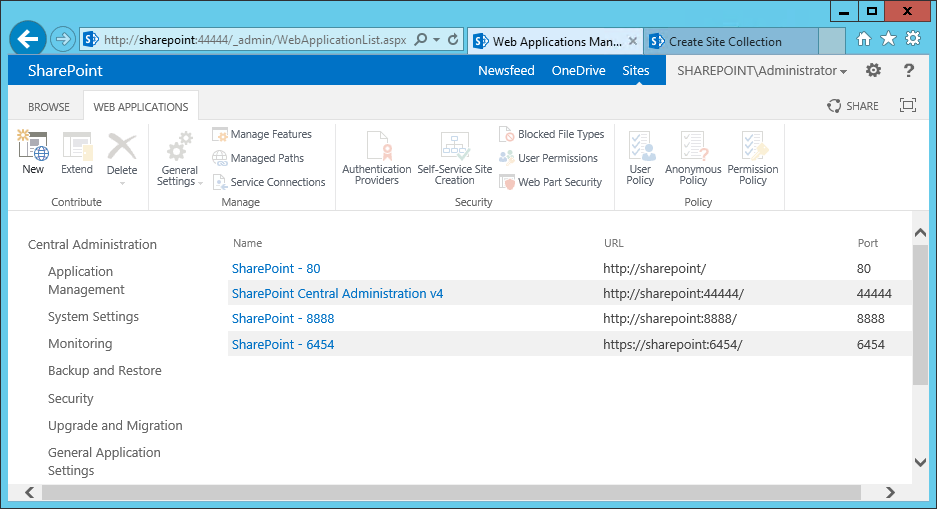Click the Delete web application icon
937x509 pixels.
coord(122,147)
